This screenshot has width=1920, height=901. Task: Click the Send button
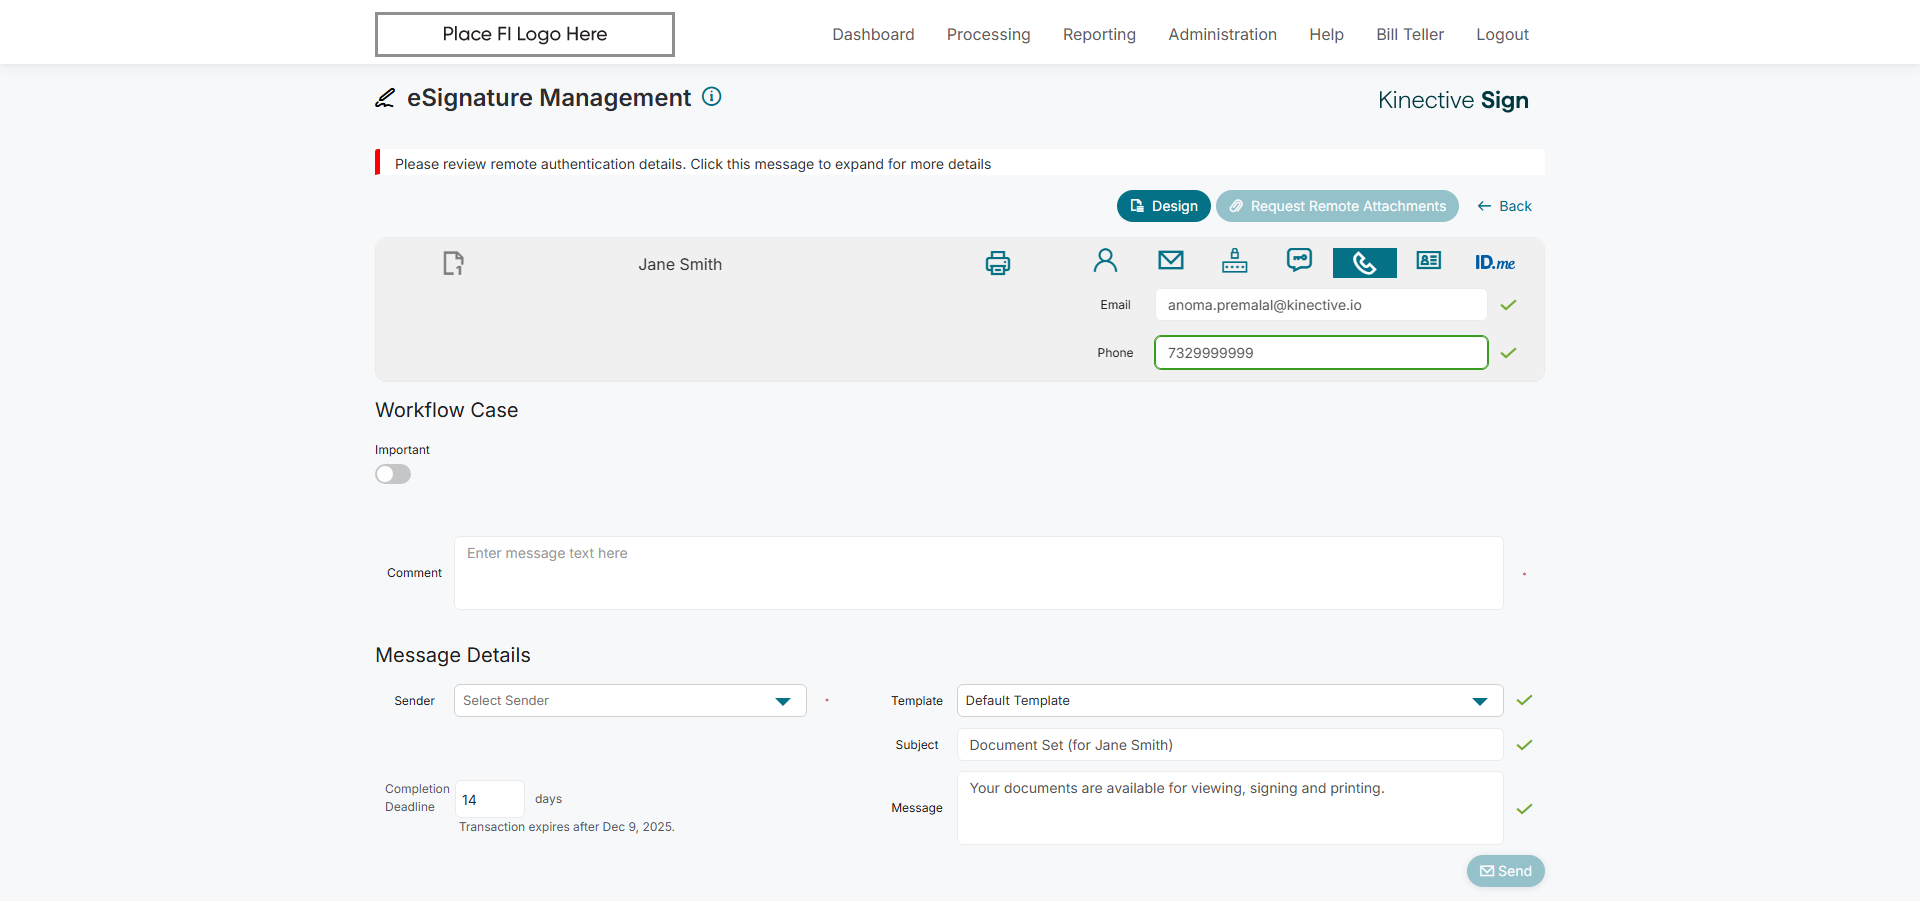pos(1506,871)
